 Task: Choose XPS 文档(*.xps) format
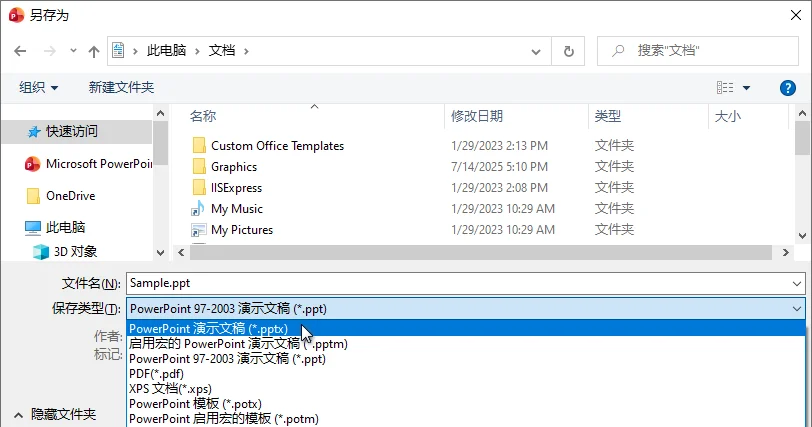click(466, 389)
